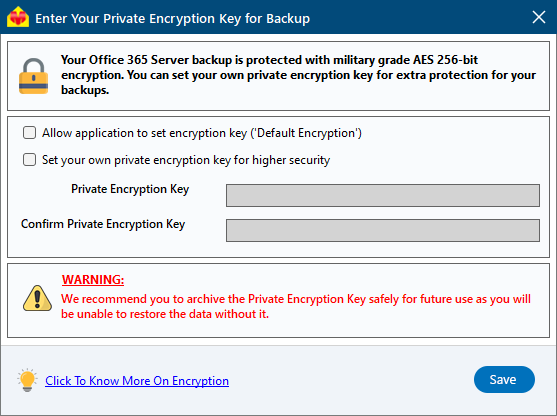The width and height of the screenshot is (557, 416).
Task: Click the 'higher security' option label text
Action: point(186,160)
